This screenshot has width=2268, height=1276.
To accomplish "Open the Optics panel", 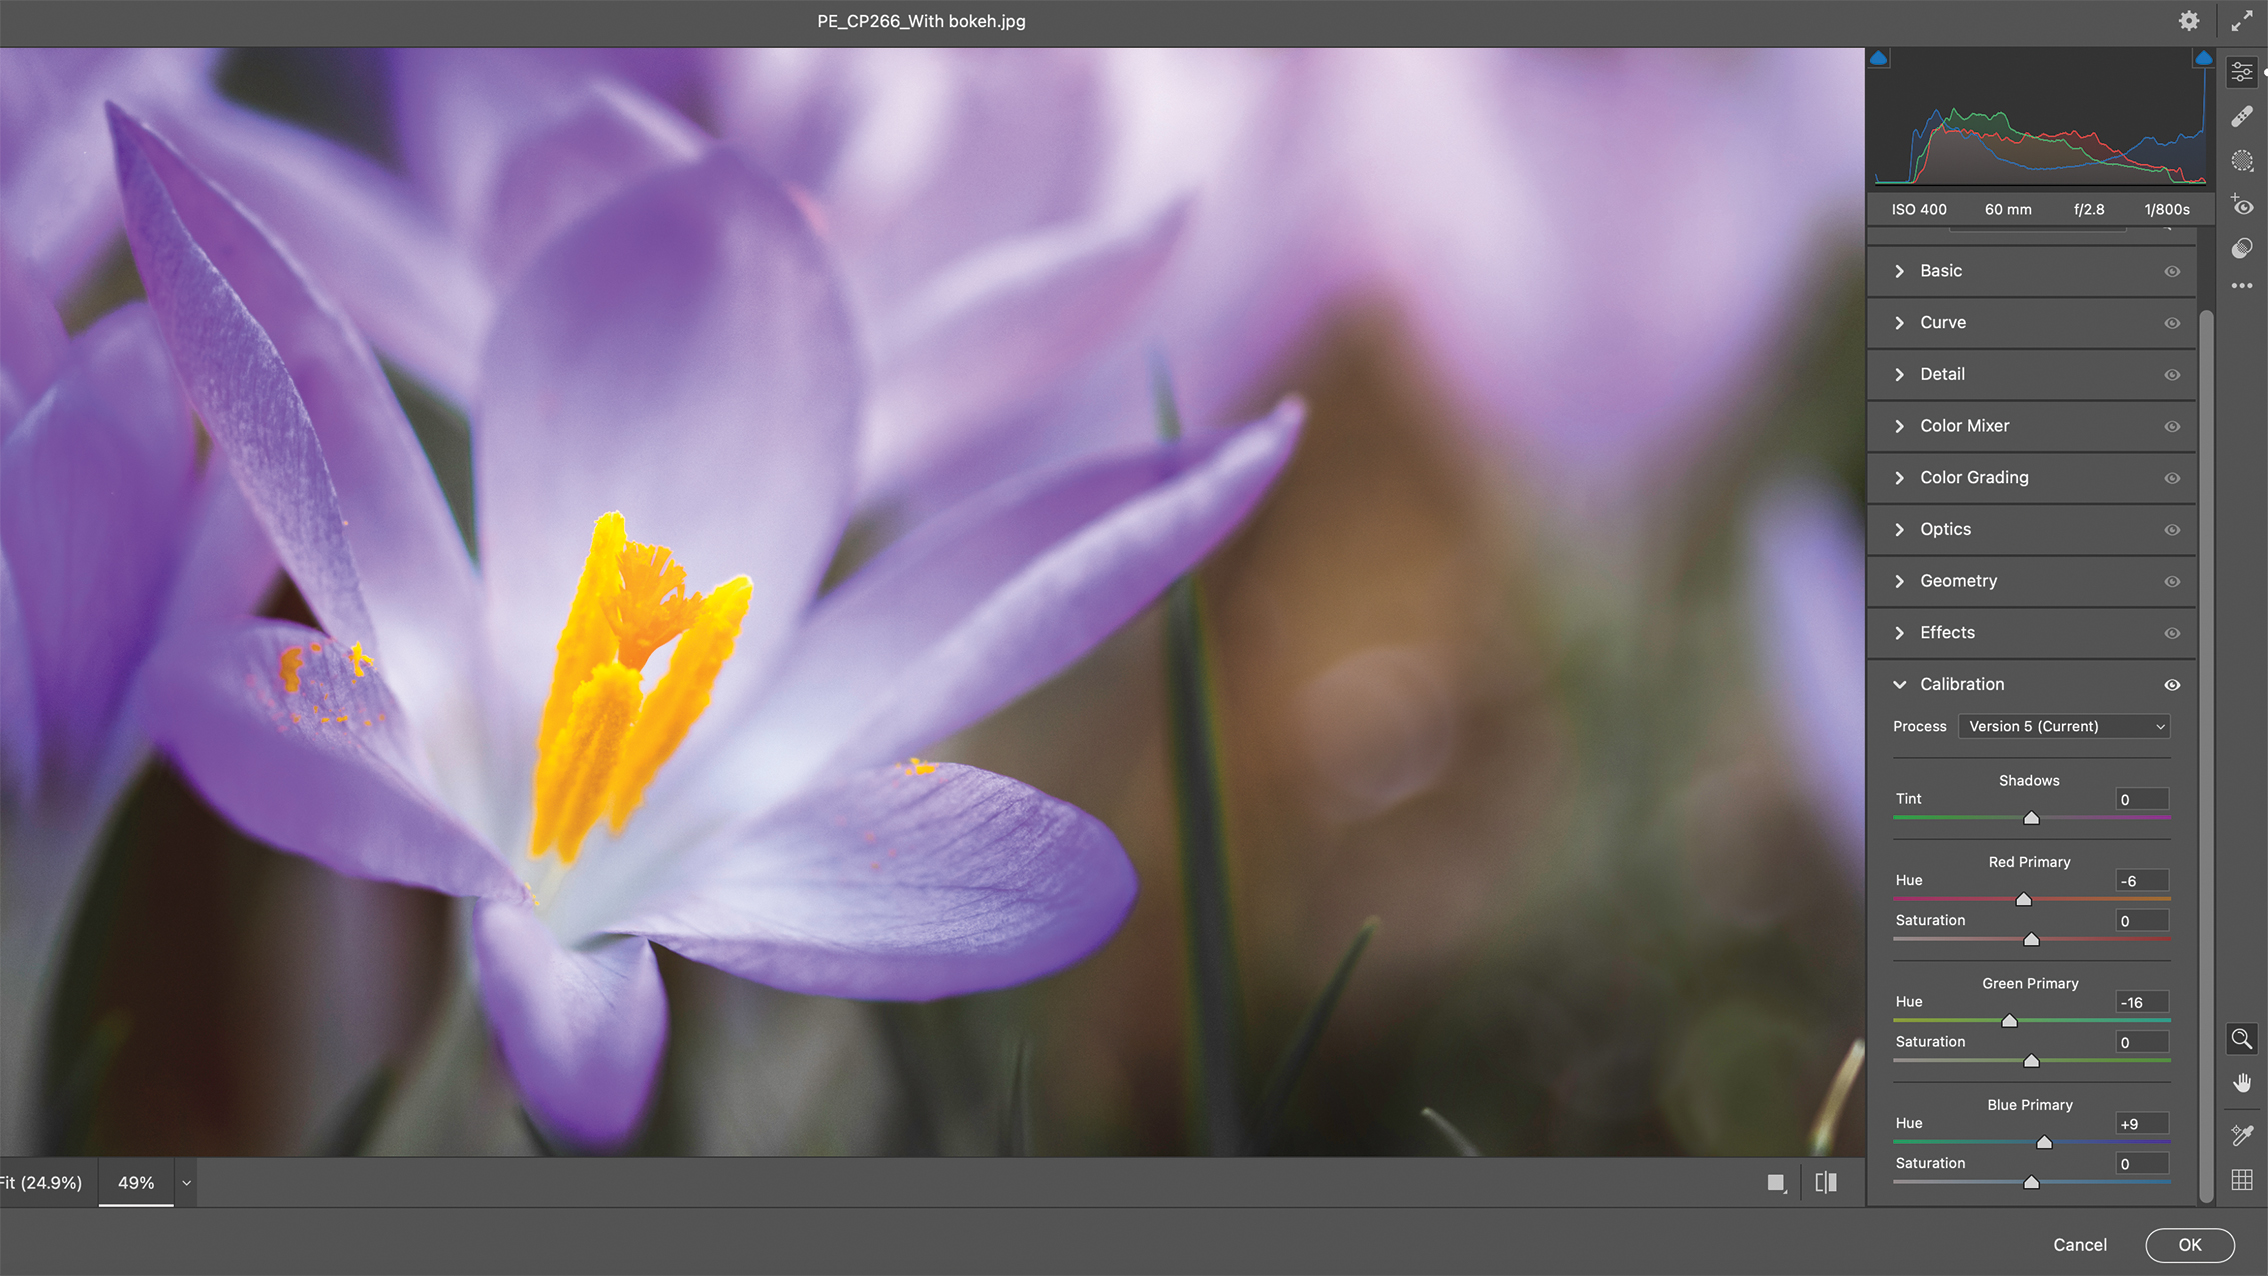I will [x=1945, y=529].
